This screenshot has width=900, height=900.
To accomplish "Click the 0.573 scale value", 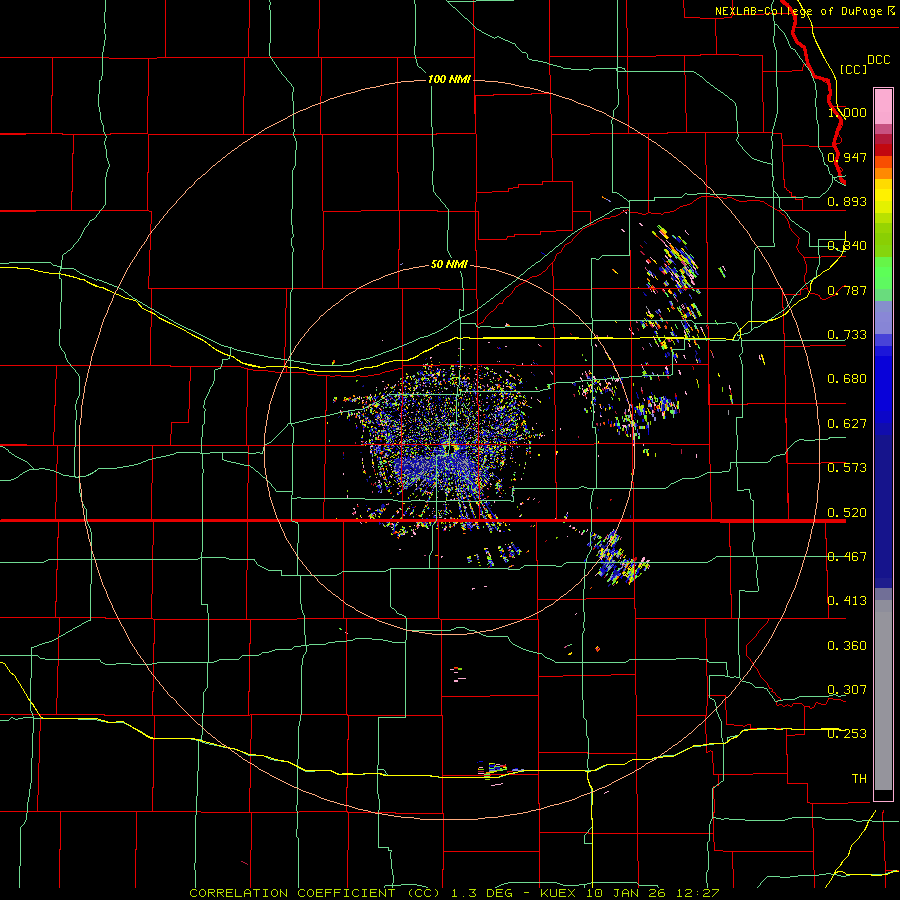I will pos(847,468).
